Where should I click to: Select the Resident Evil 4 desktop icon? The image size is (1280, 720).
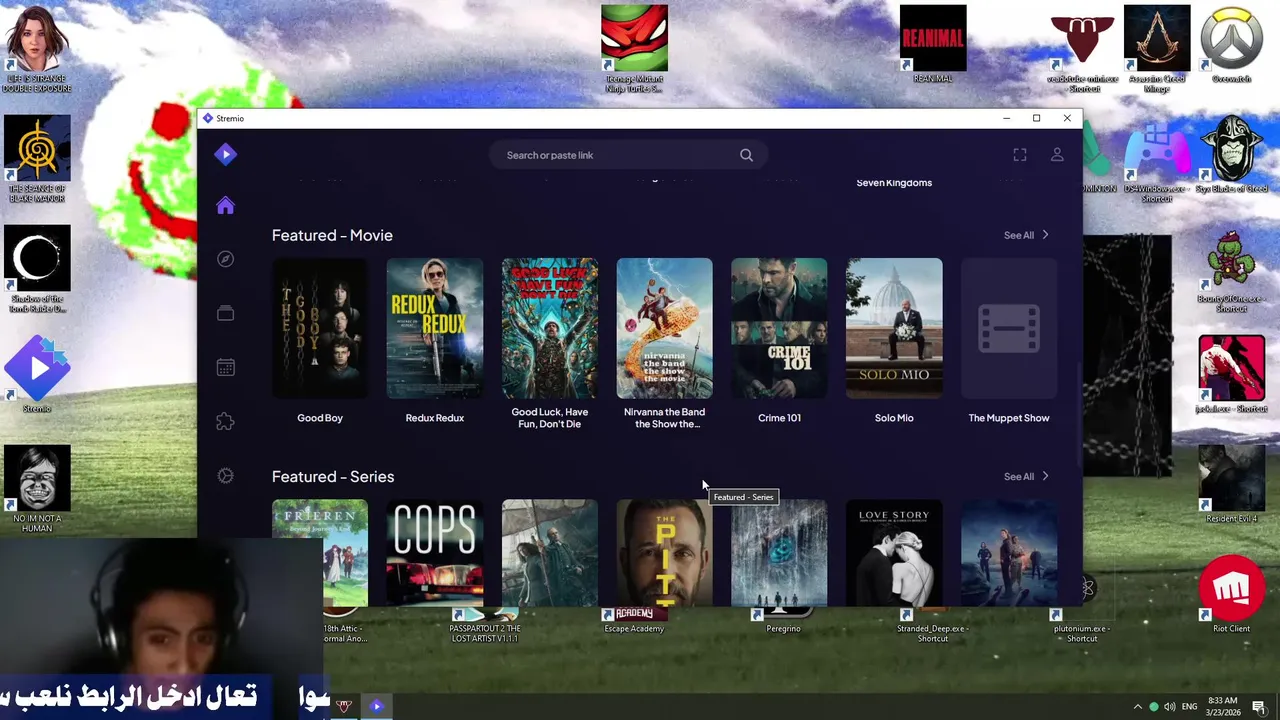1232,484
